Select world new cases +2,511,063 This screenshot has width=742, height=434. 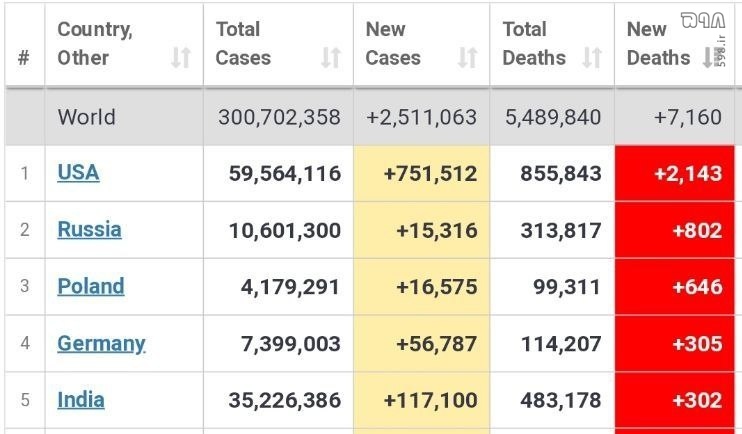click(421, 117)
